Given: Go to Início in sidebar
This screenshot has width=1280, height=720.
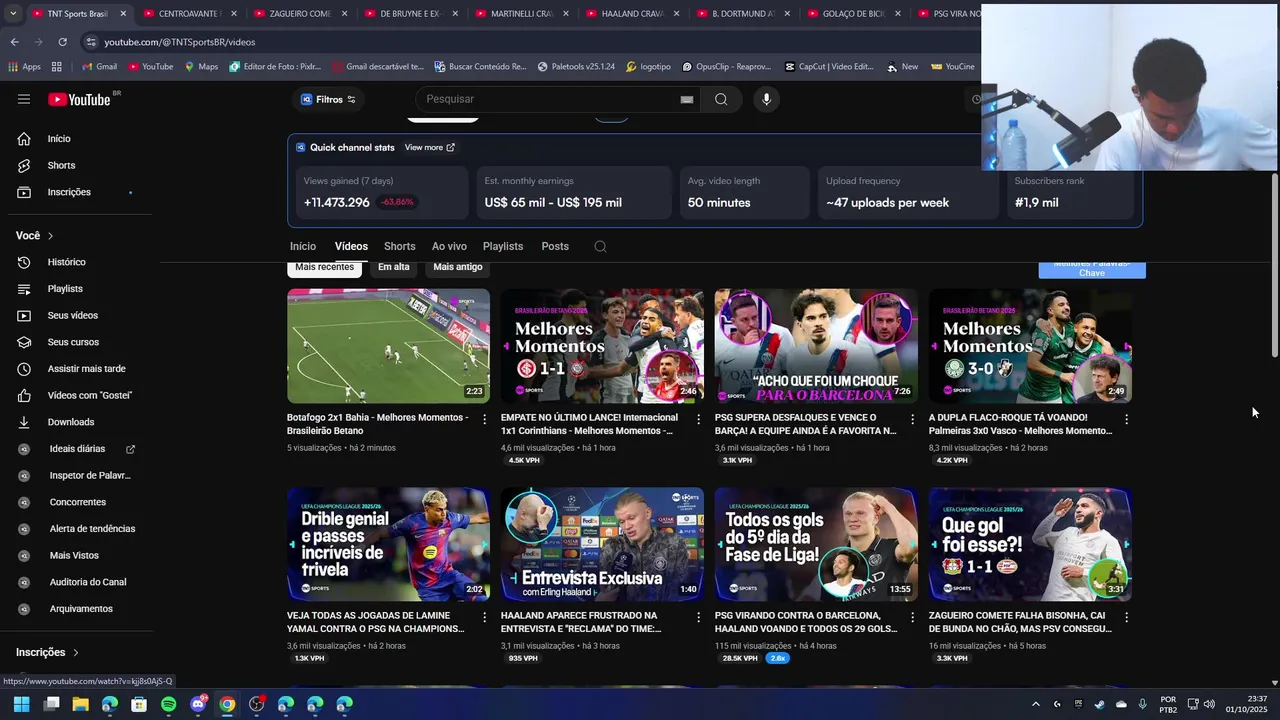Looking at the screenshot, I should tap(59, 139).
